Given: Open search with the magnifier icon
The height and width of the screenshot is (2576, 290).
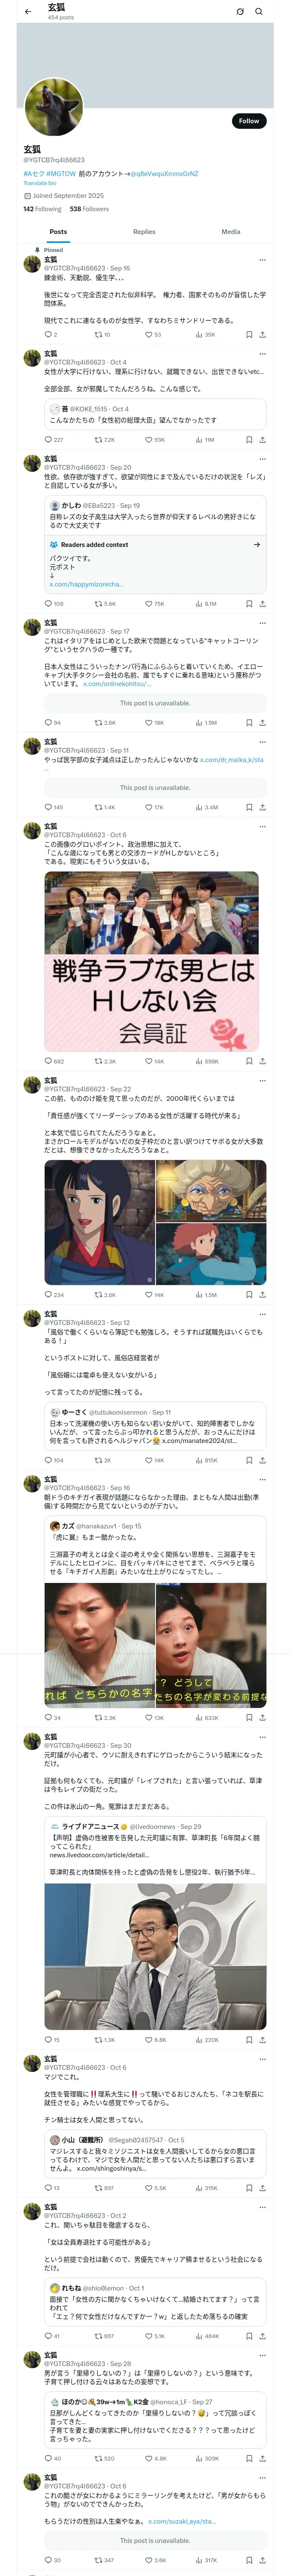Looking at the screenshot, I should tap(259, 12).
